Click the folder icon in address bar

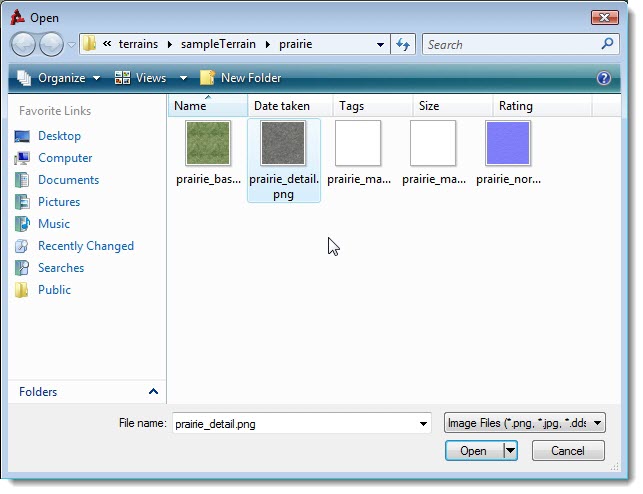click(x=89, y=44)
